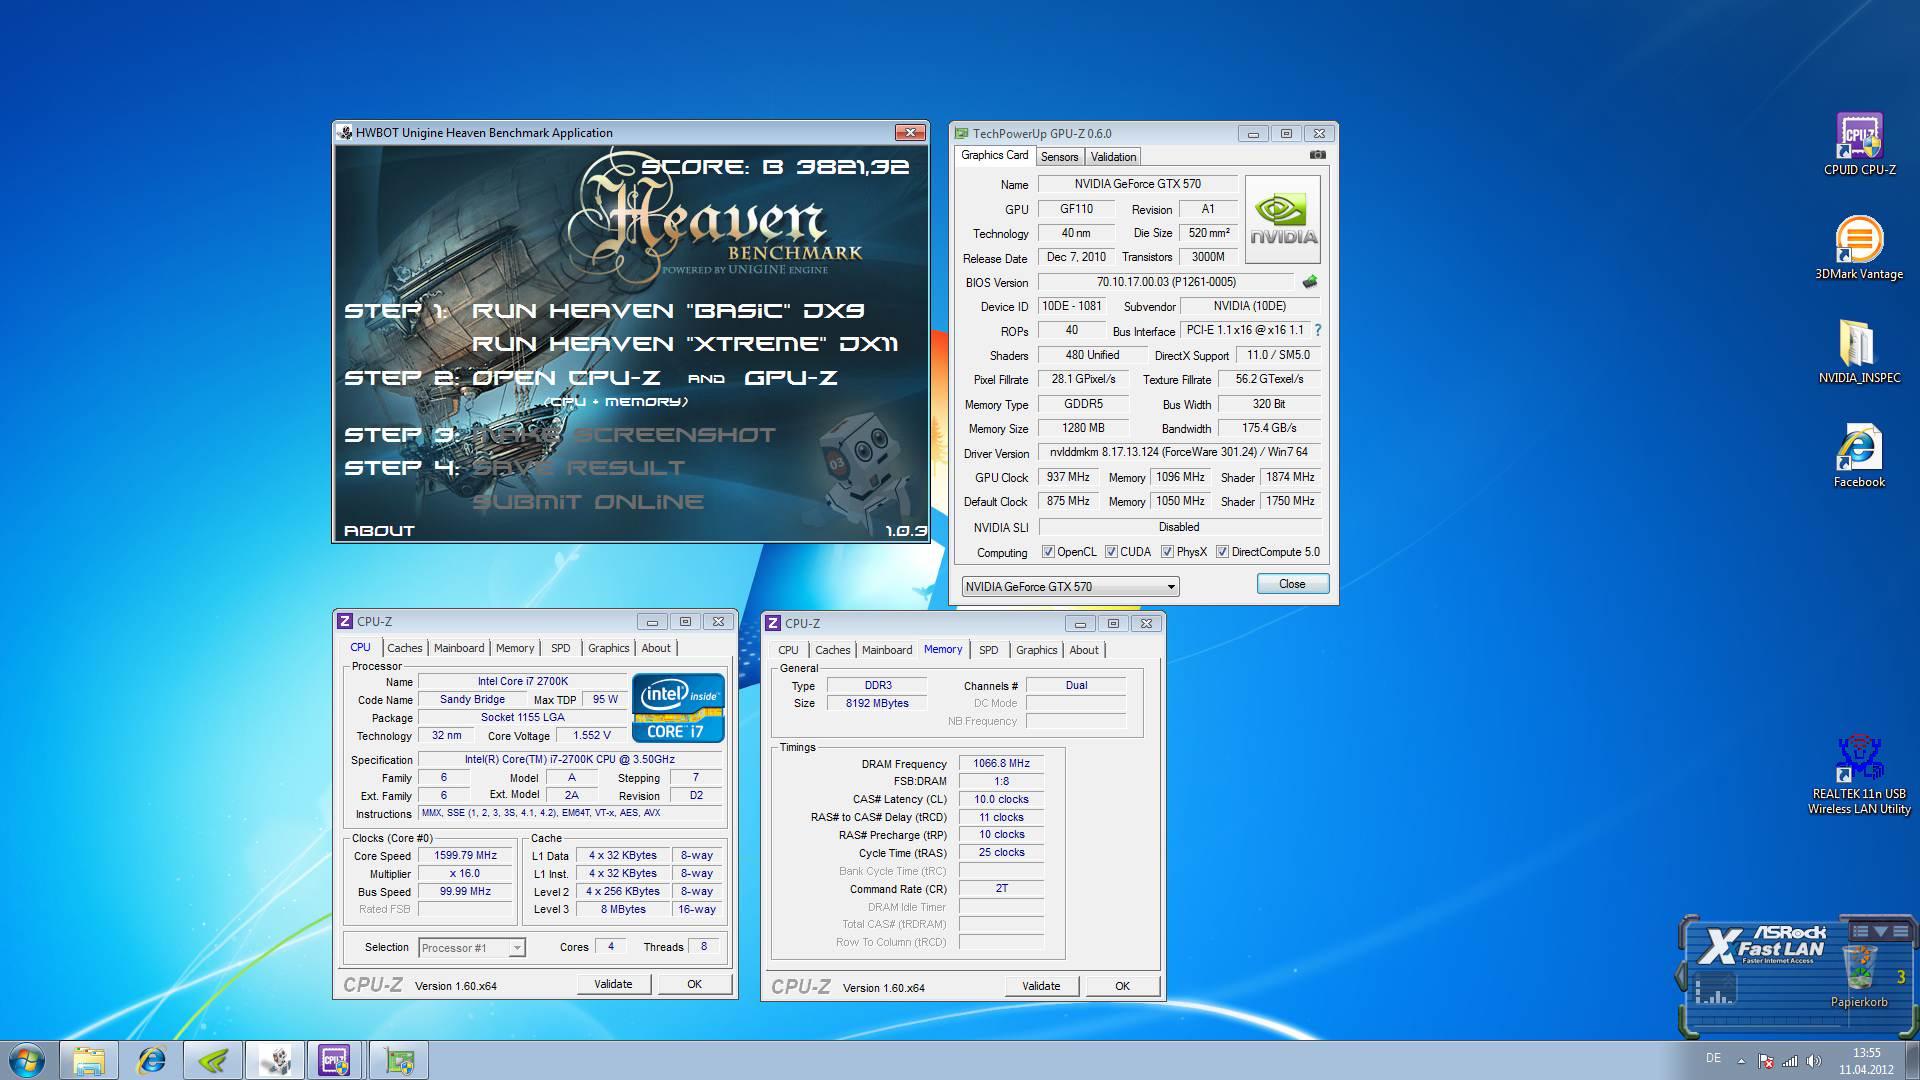Click the network signal tray icon
The image size is (1920, 1080).
coord(1790,1061)
